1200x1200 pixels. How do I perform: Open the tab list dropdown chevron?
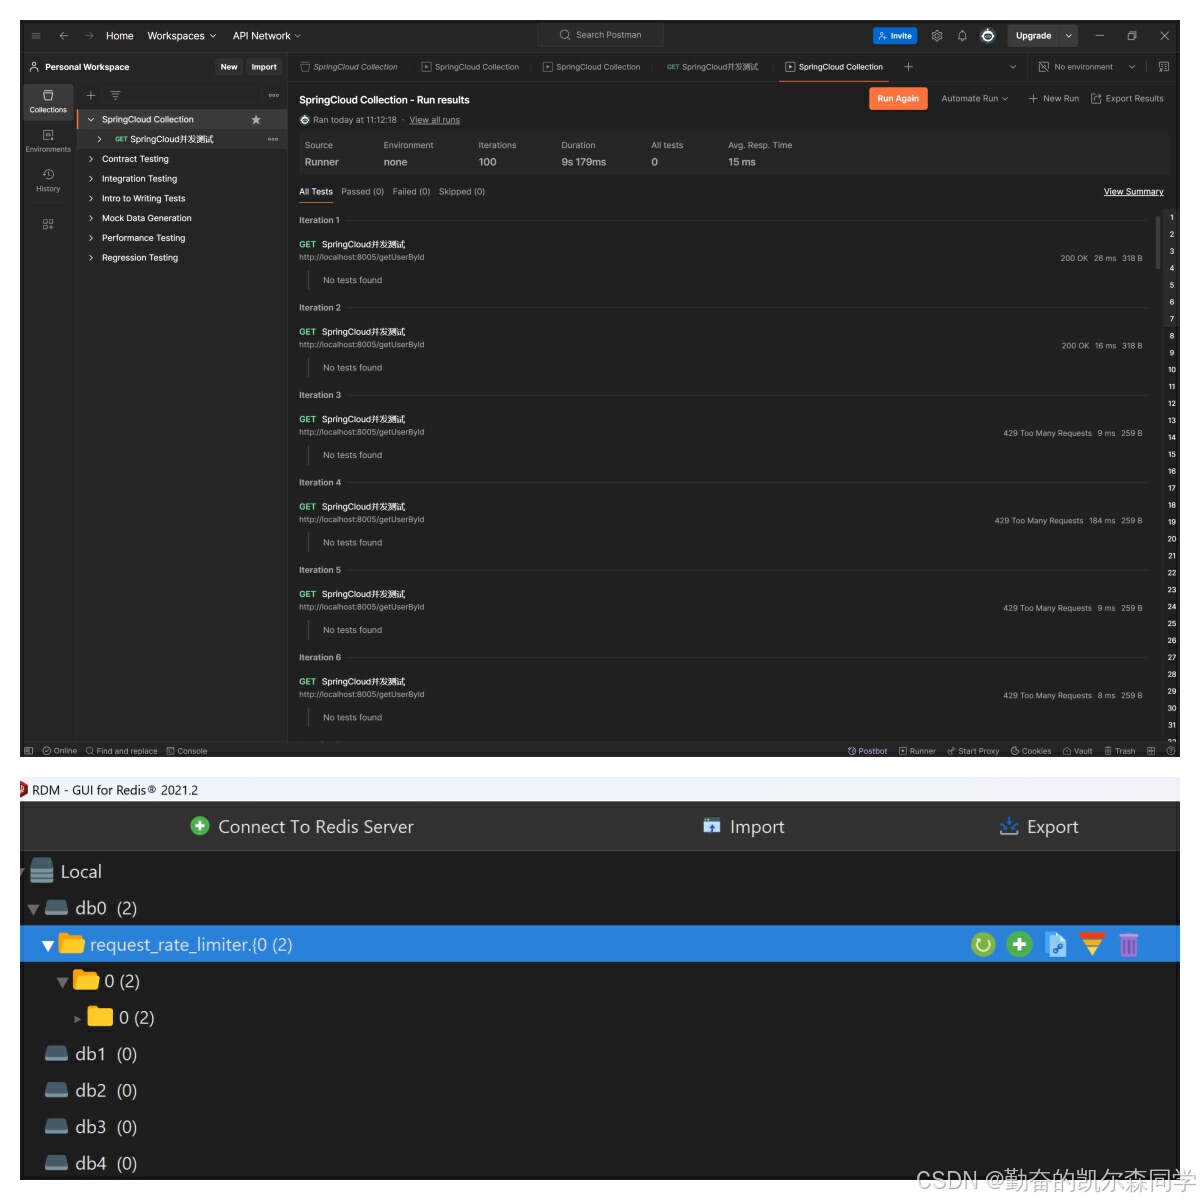point(1013,67)
